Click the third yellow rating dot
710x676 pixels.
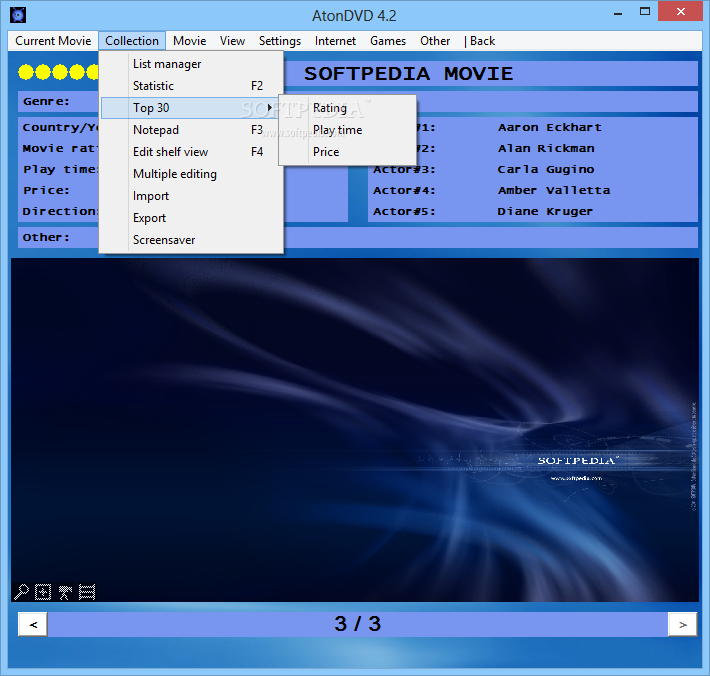click(x=60, y=72)
